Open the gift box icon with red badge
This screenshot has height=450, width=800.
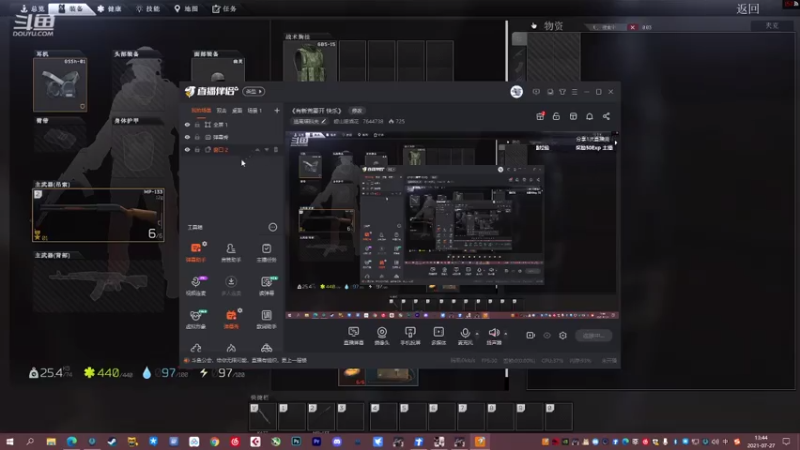(540, 116)
